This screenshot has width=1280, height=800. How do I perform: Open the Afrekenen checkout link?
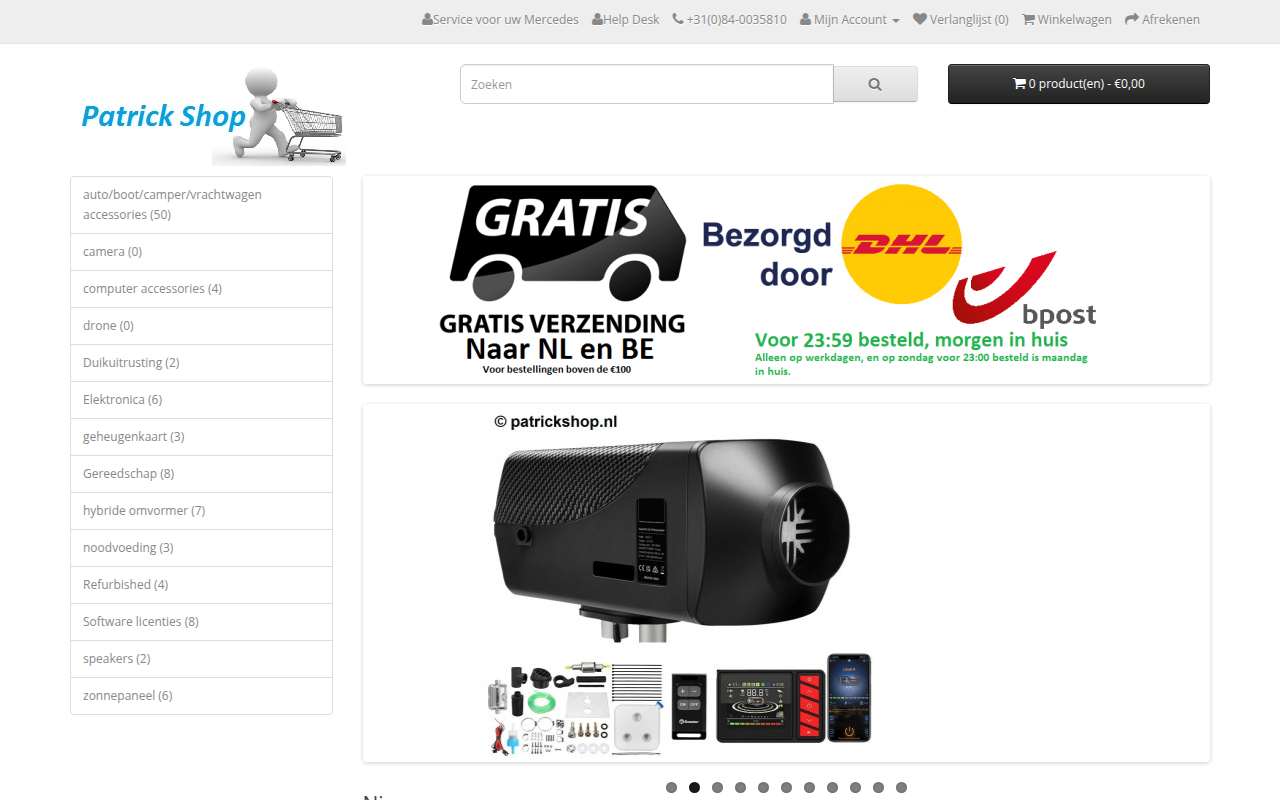[1162, 19]
